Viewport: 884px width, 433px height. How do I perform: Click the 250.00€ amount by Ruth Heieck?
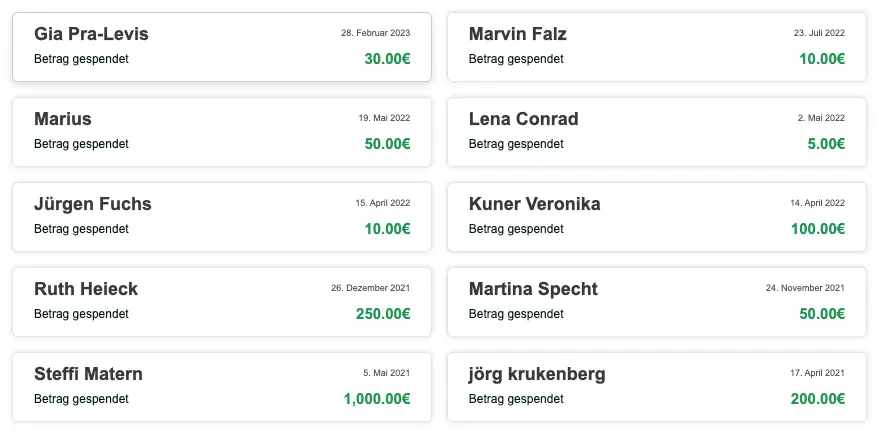383,314
